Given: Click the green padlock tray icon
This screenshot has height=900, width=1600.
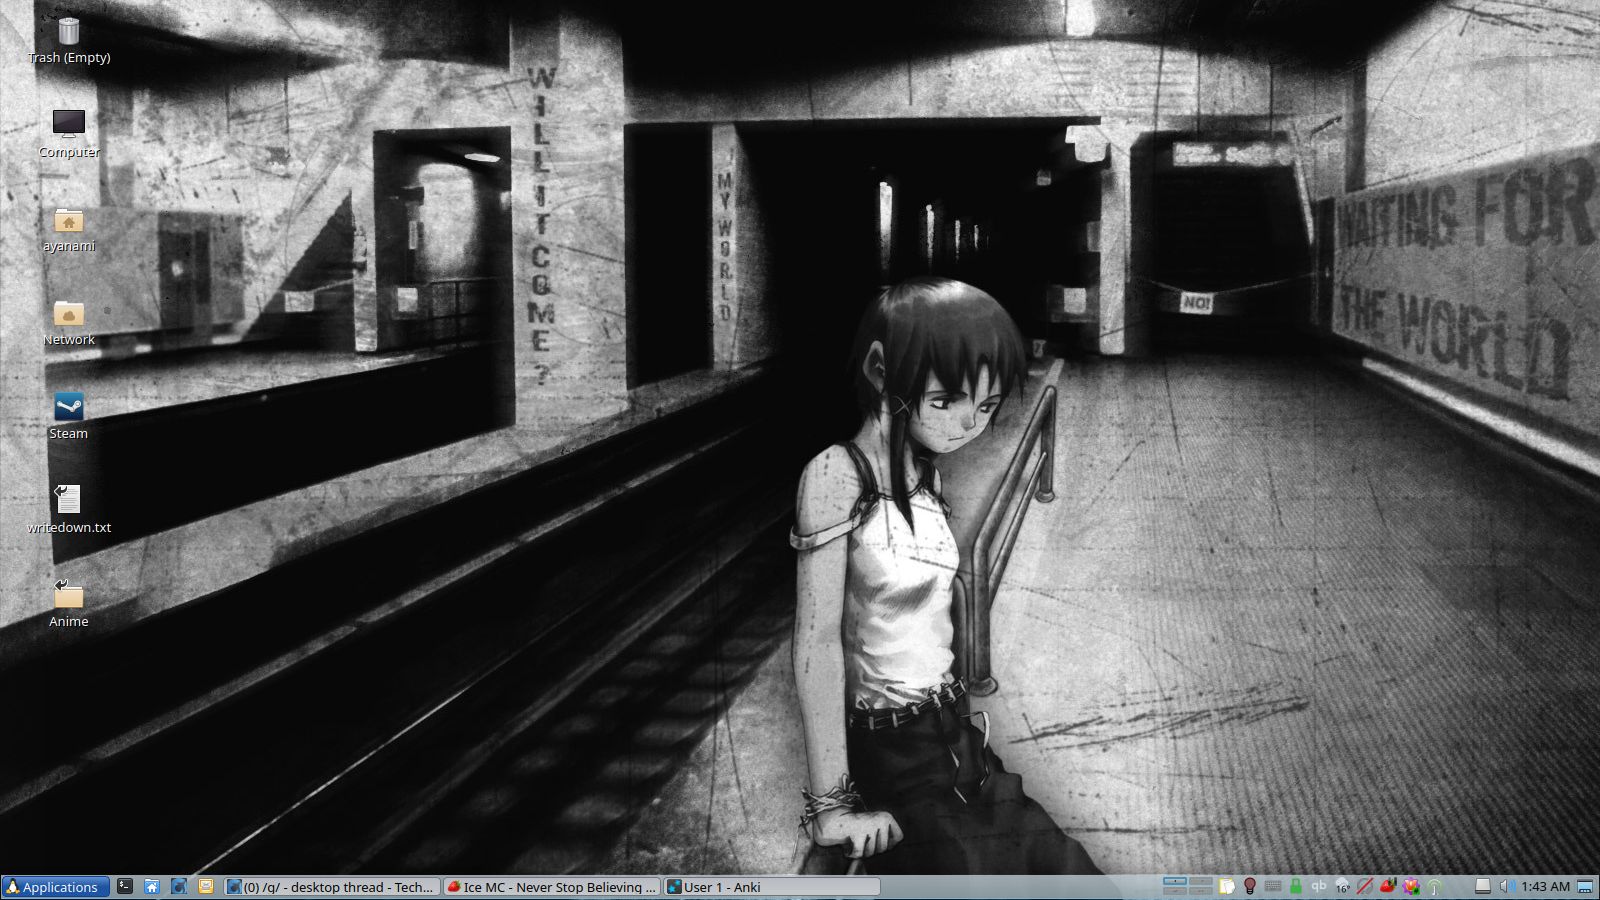Looking at the screenshot, I should tap(1296, 886).
